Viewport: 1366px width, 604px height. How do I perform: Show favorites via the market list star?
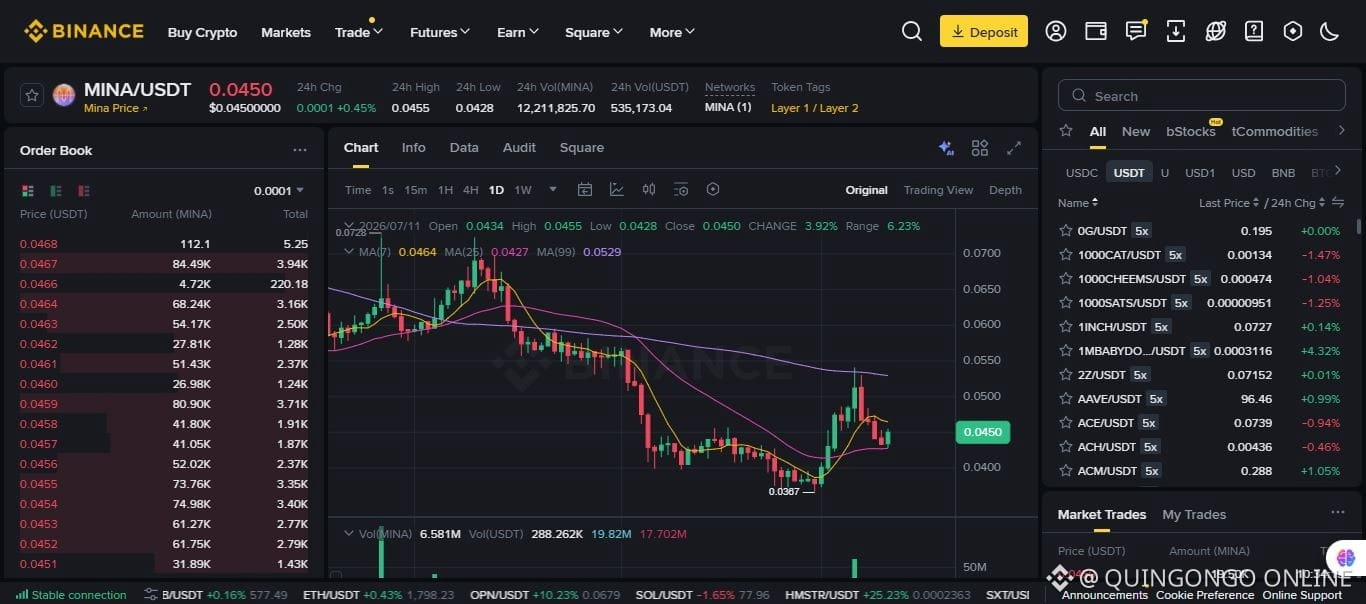(x=1066, y=131)
